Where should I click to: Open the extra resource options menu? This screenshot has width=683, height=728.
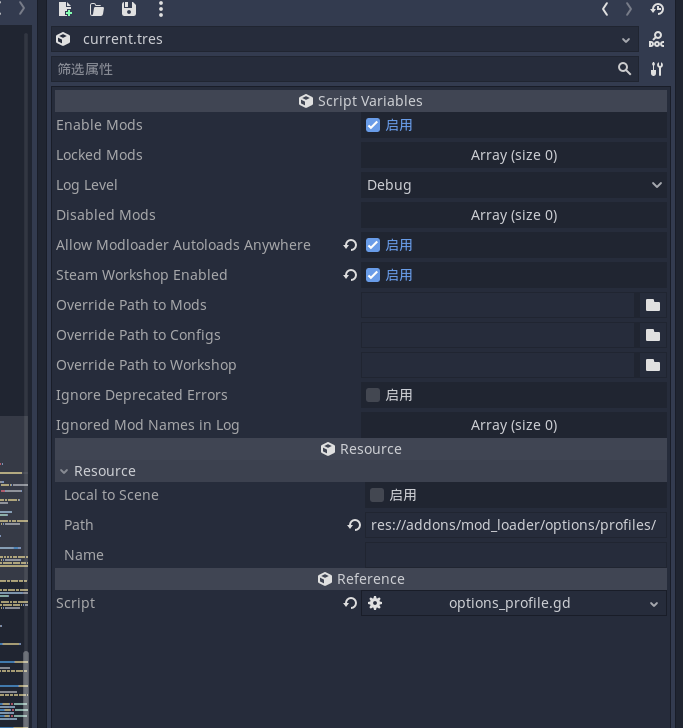point(161,9)
